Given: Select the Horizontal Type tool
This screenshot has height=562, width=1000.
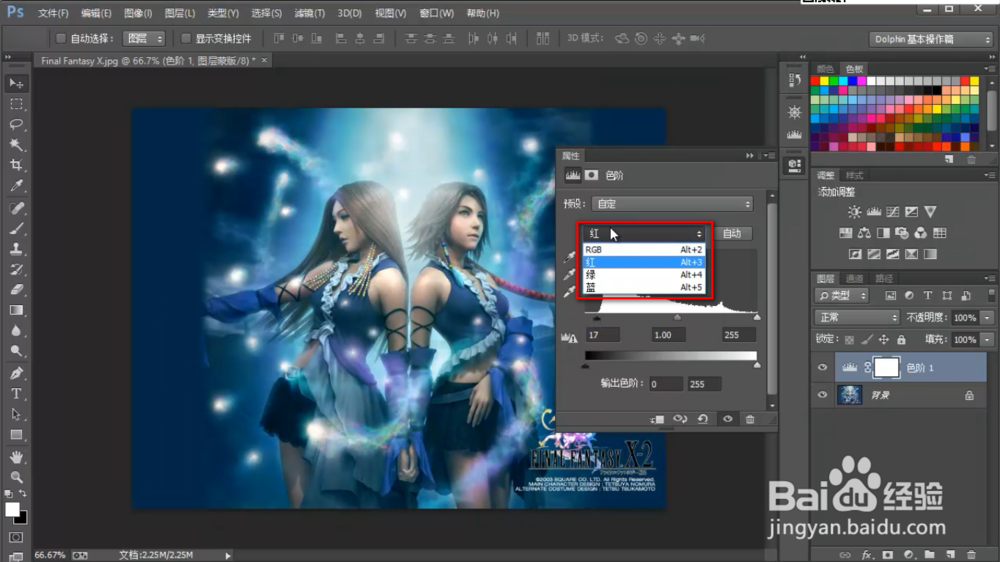Looking at the screenshot, I should [16, 394].
